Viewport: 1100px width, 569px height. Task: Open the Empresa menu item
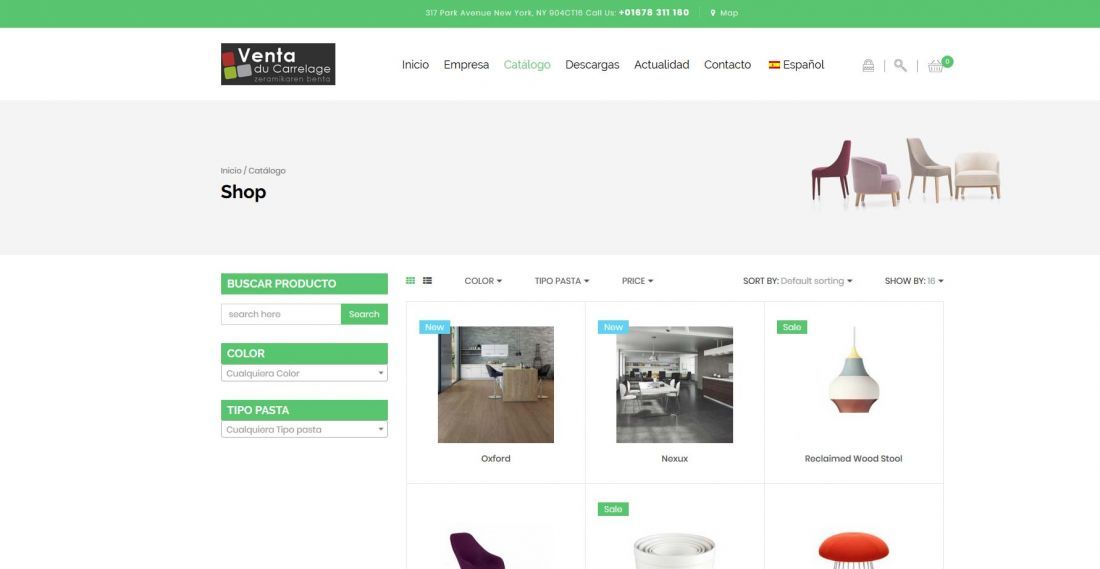(466, 65)
